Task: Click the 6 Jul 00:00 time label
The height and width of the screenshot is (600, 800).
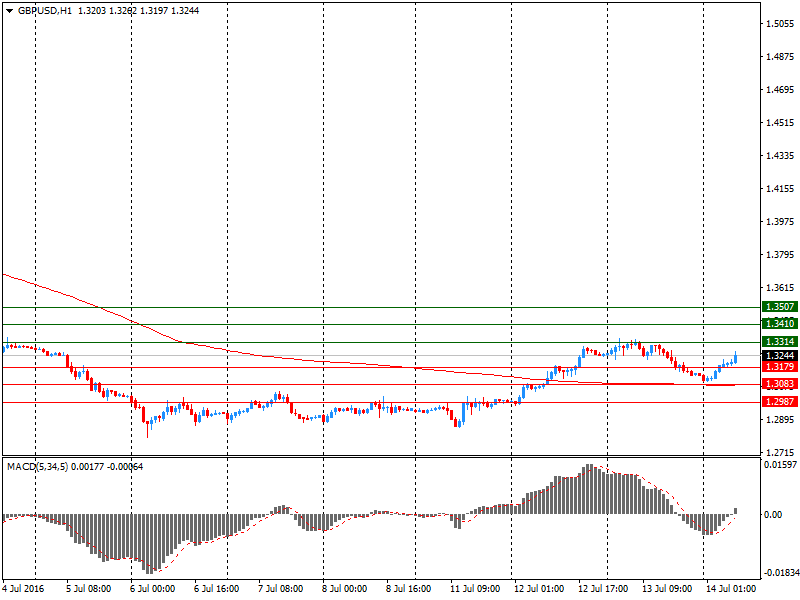Action: [x=153, y=589]
